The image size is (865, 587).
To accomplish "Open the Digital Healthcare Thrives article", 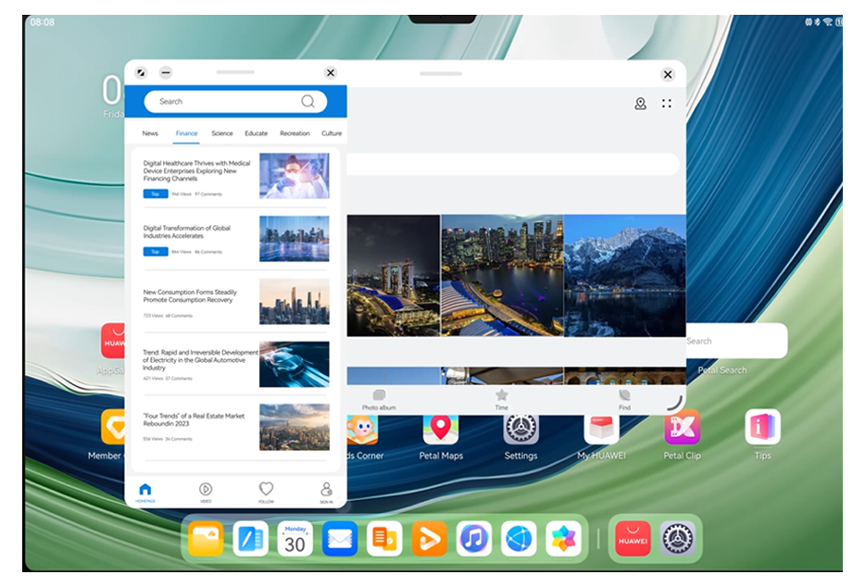I will pyautogui.click(x=197, y=171).
